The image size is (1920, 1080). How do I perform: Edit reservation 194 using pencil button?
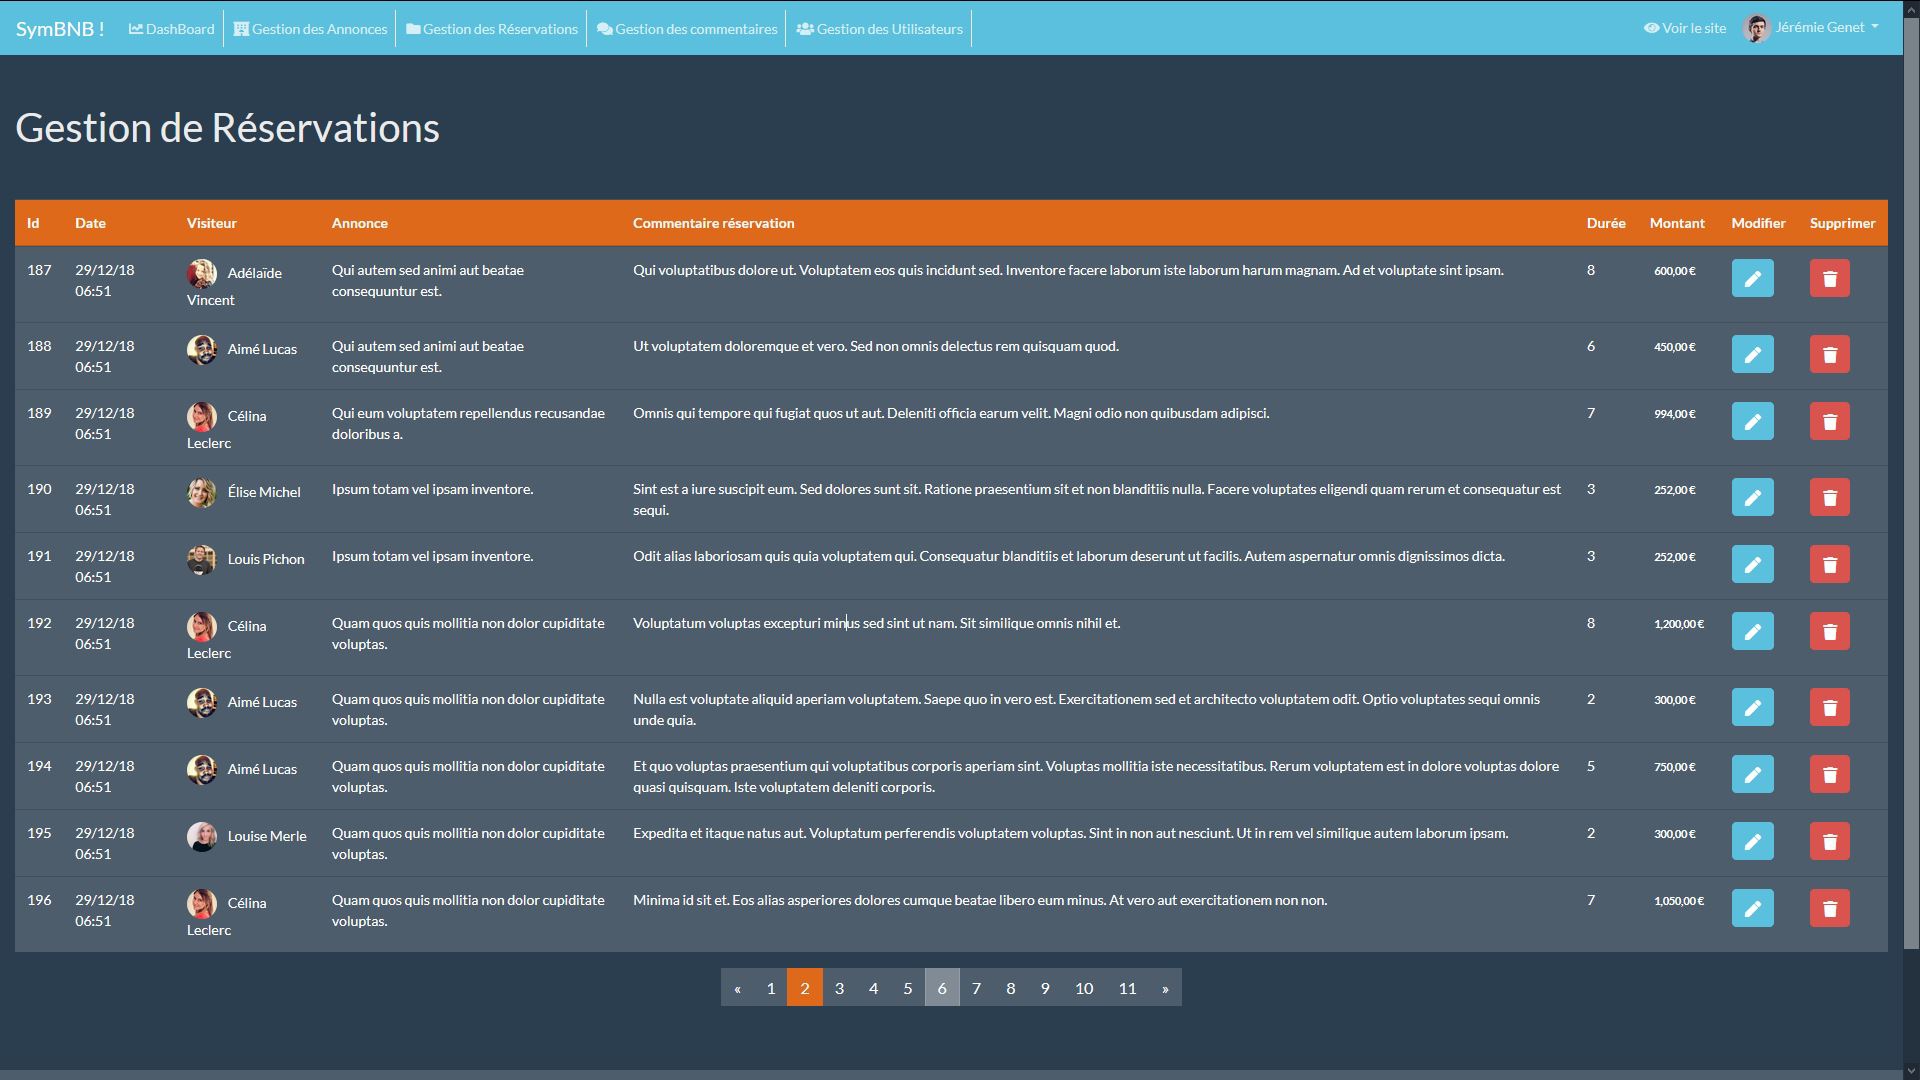click(1752, 774)
